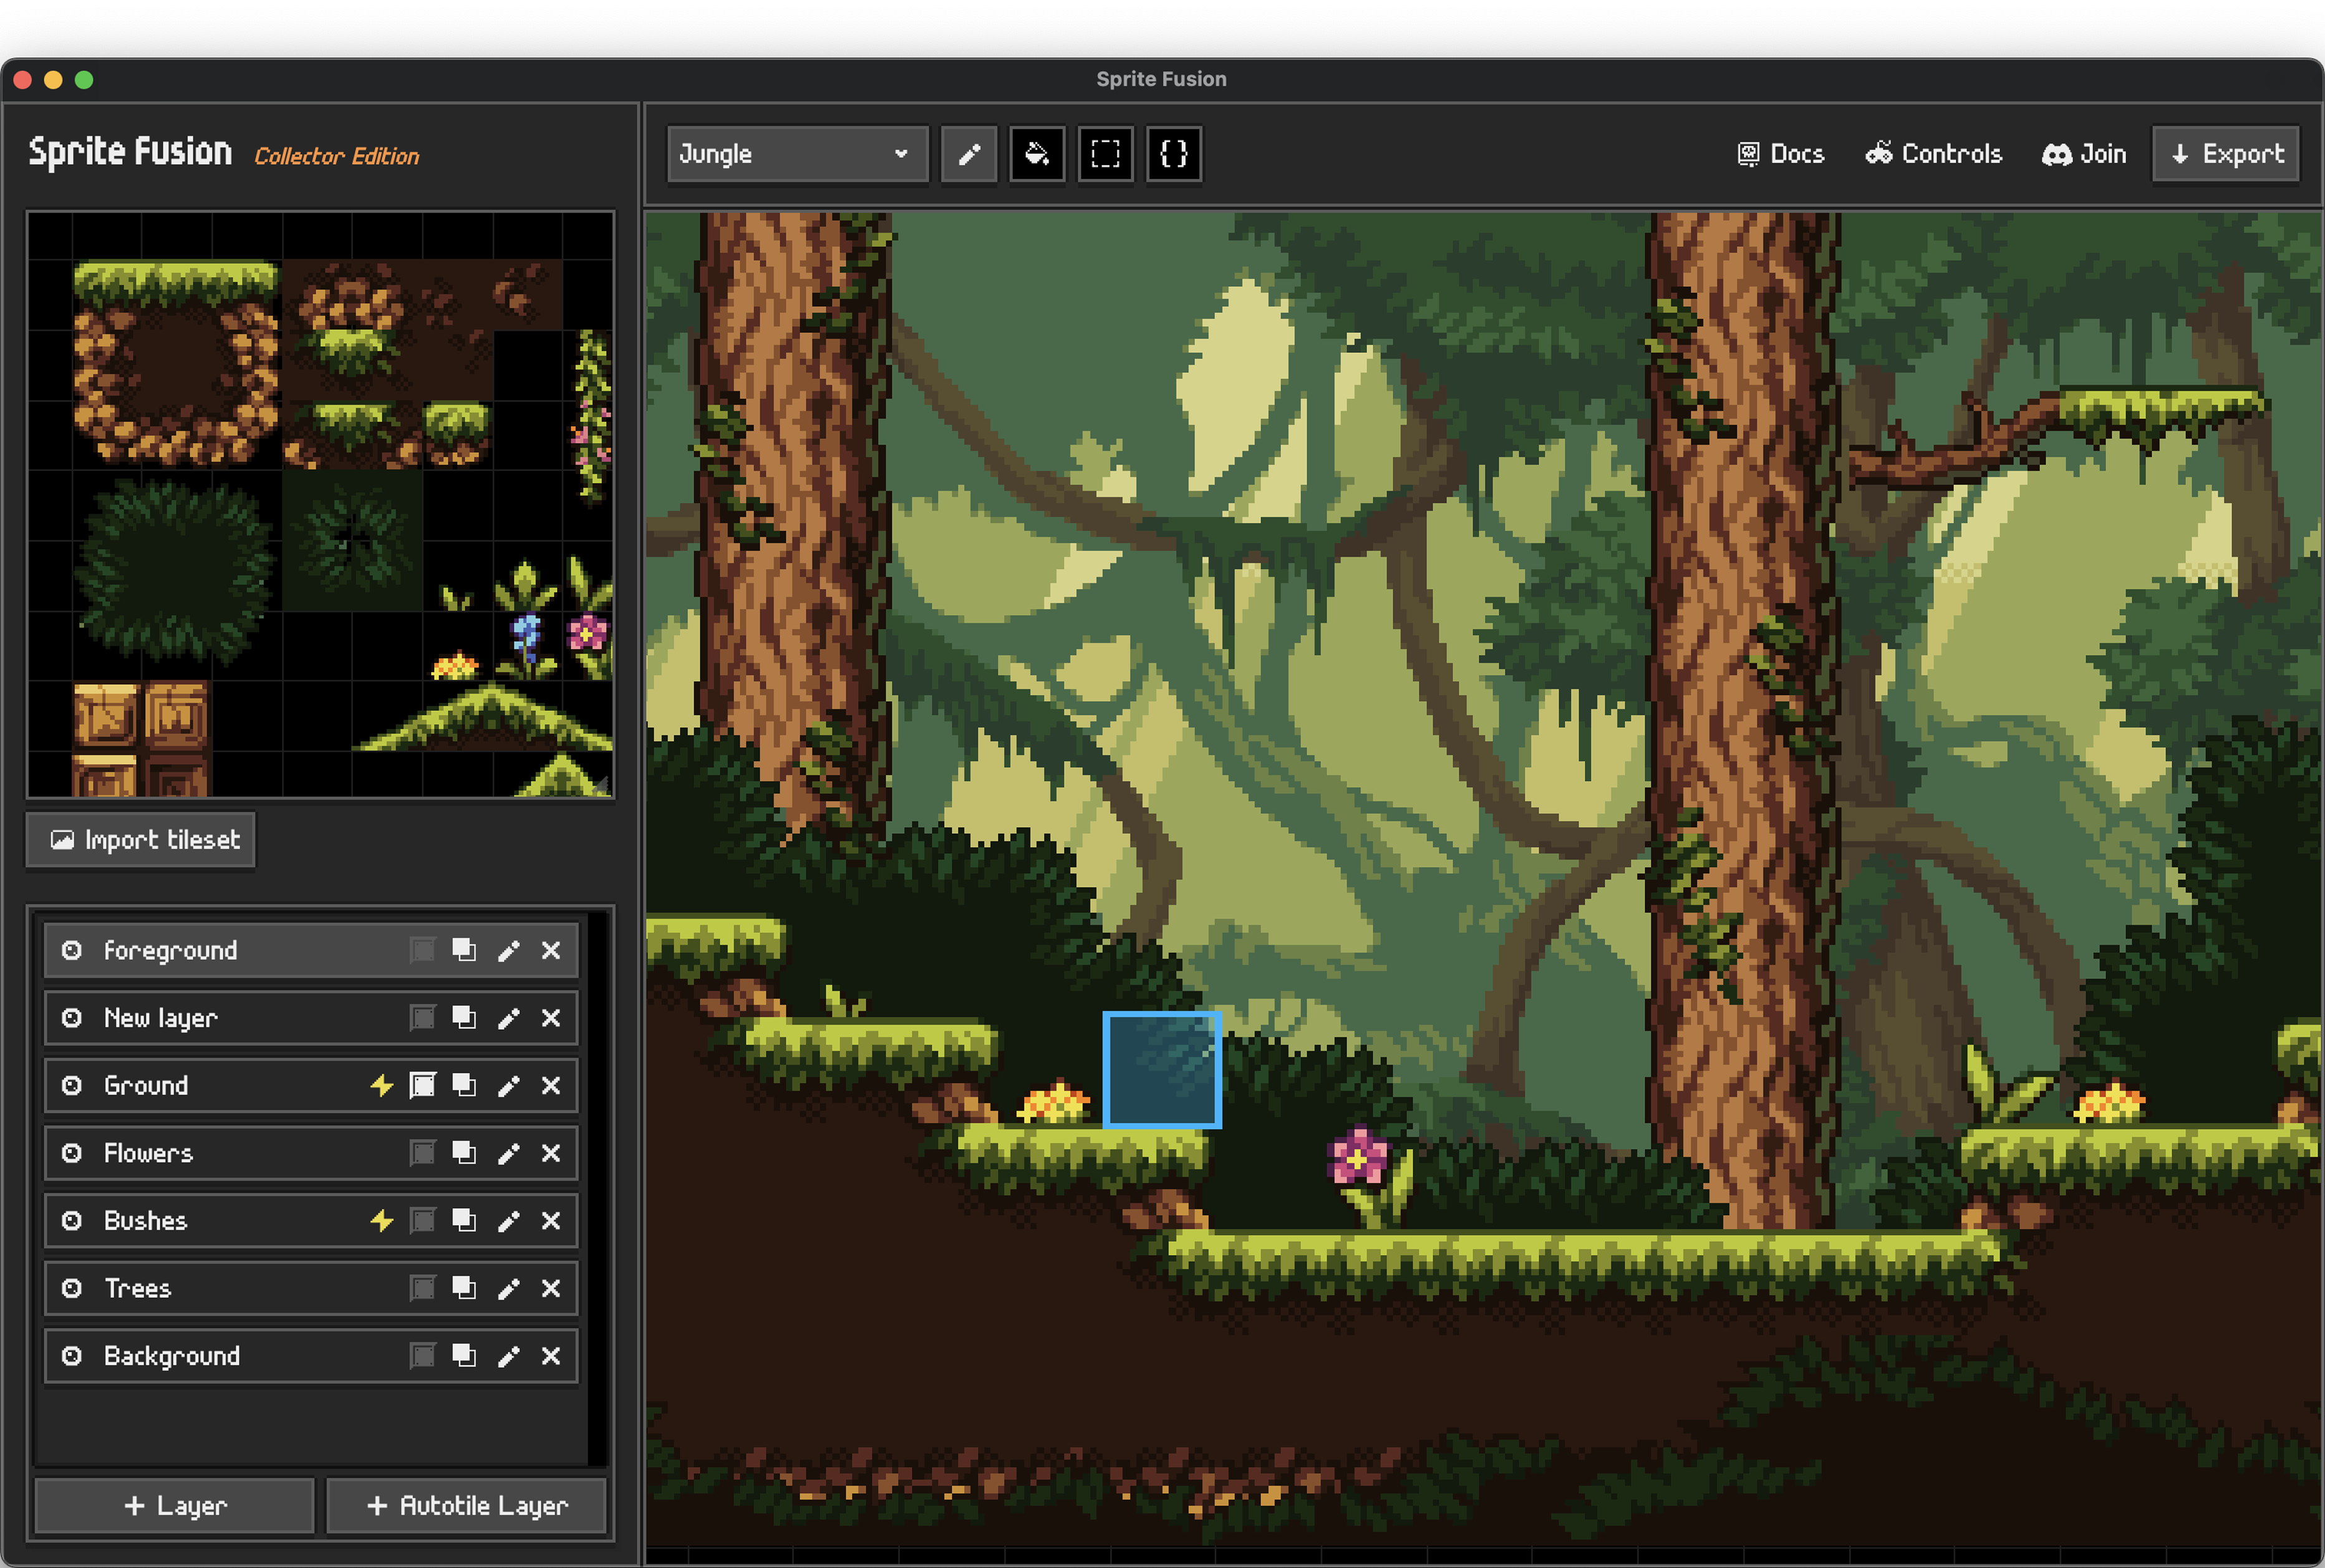The image size is (2325, 1568).
Task: Delete the Trees layer
Action: 551,1288
